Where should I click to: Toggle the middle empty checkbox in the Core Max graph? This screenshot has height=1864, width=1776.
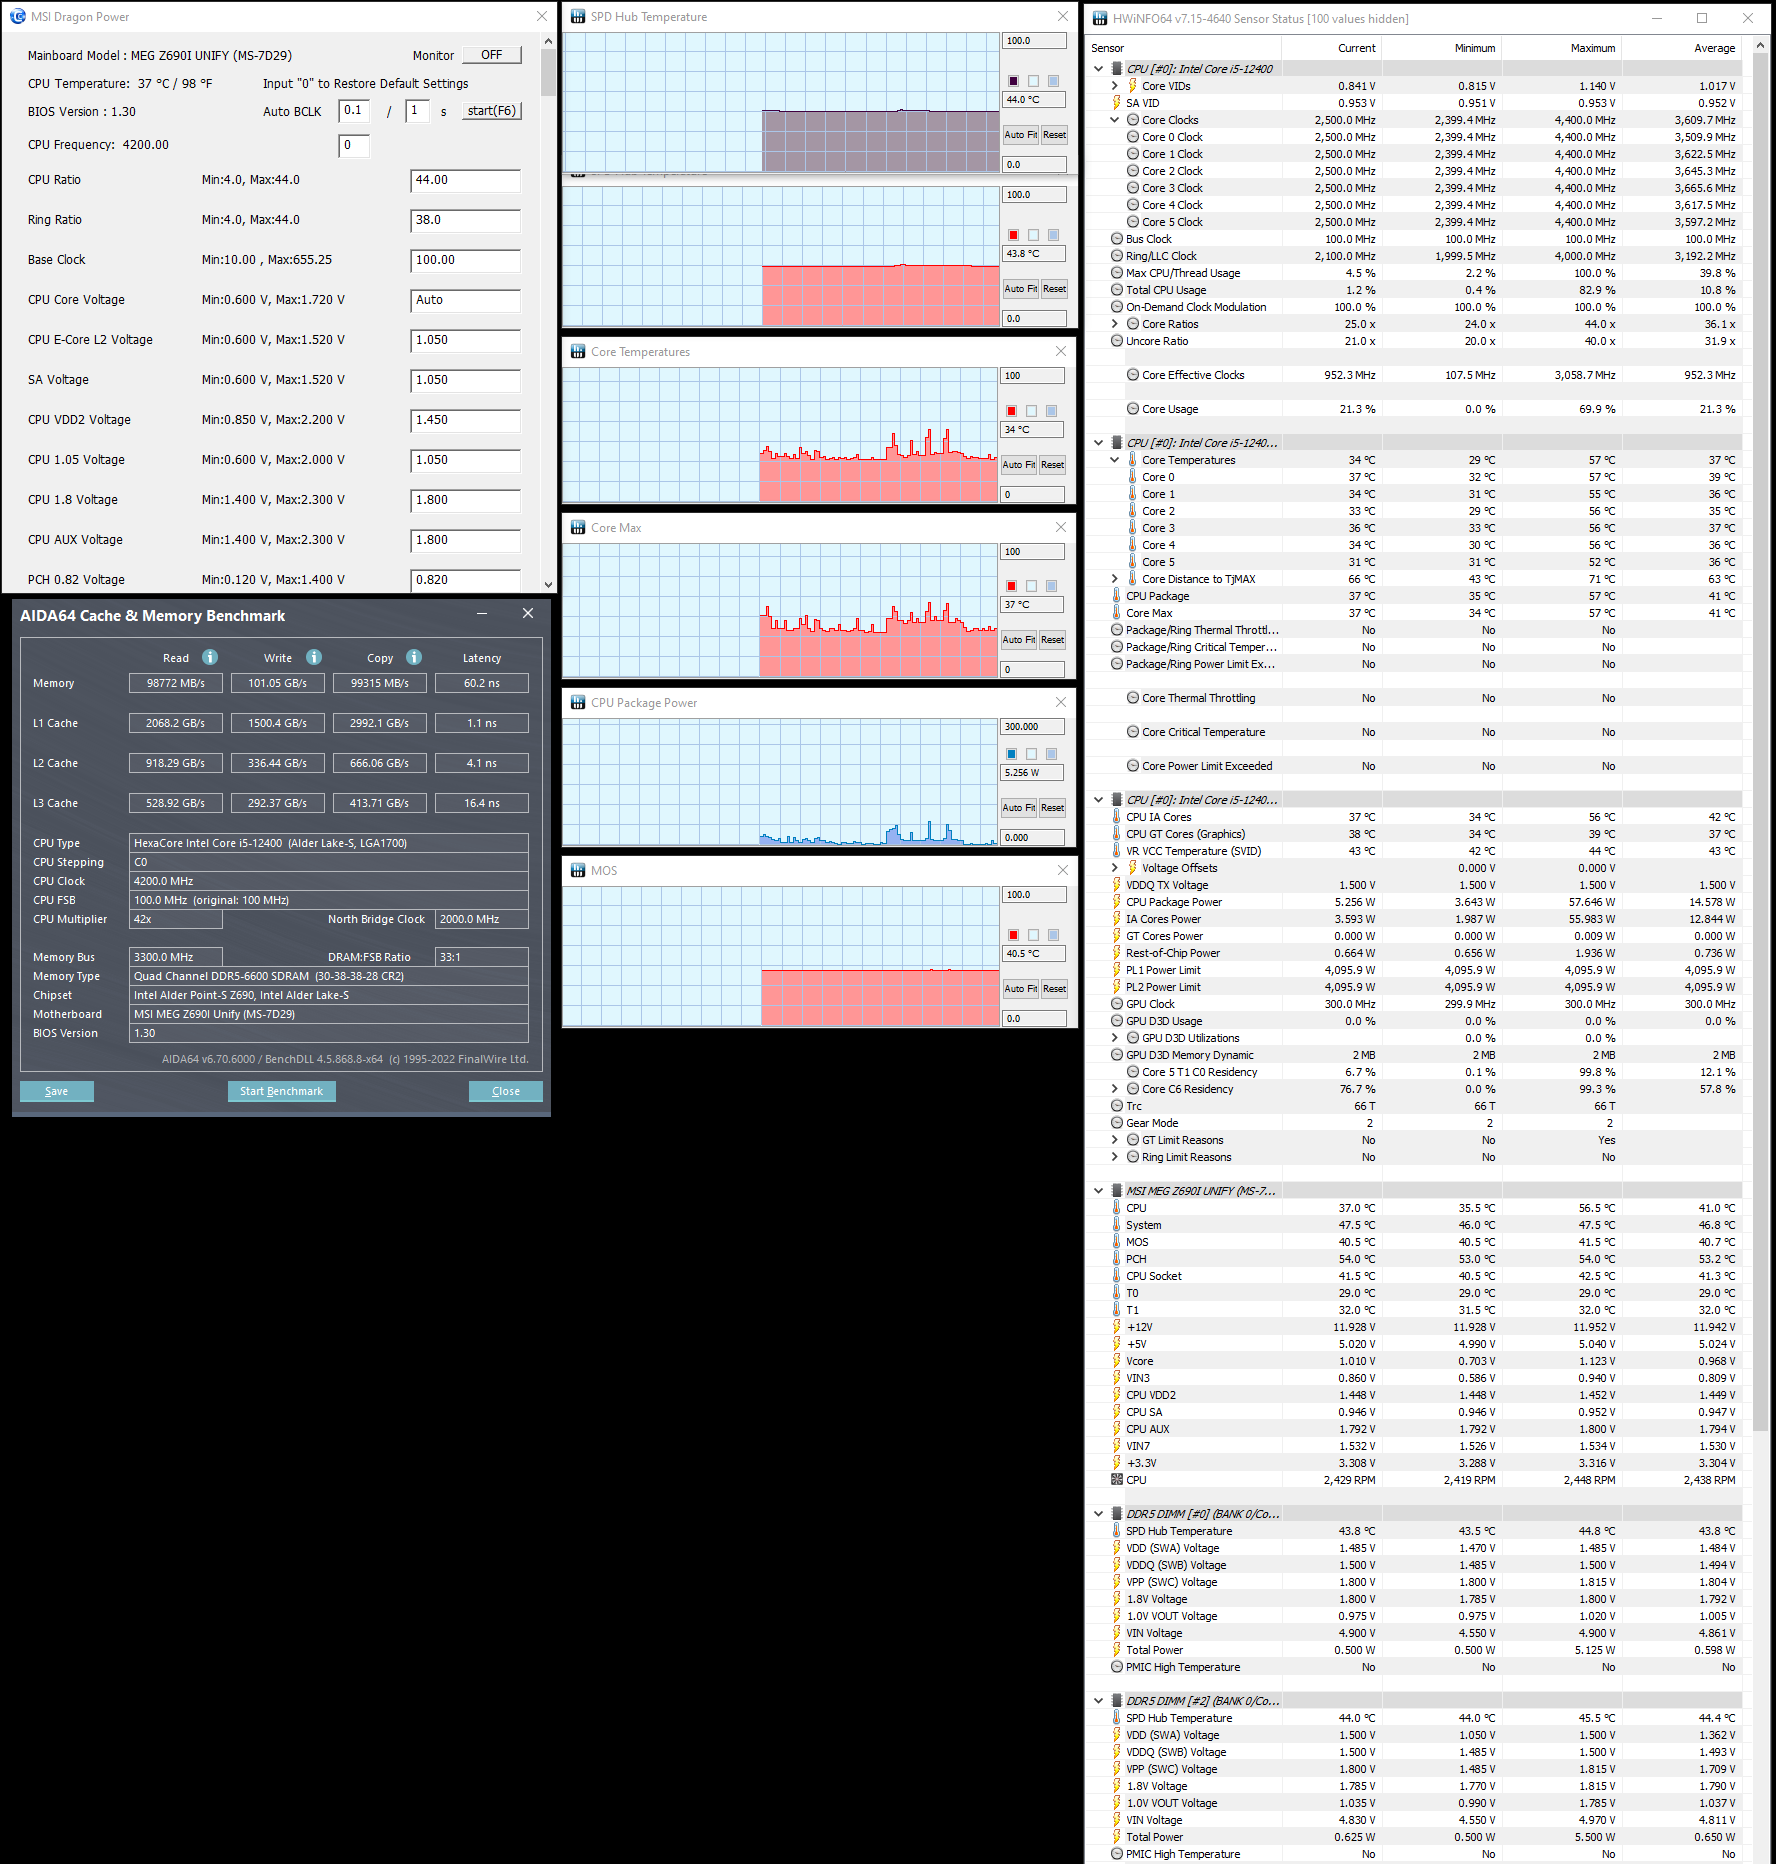tap(1032, 586)
